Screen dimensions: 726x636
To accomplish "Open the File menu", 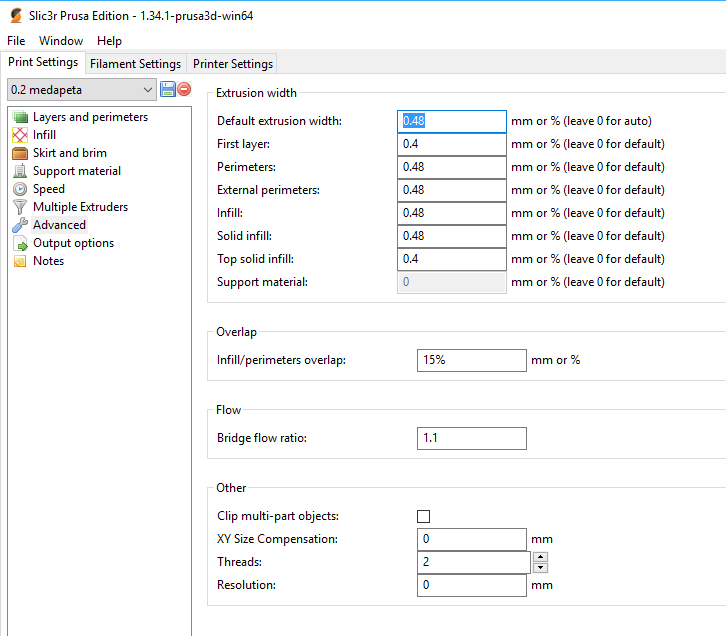I will pos(16,41).
